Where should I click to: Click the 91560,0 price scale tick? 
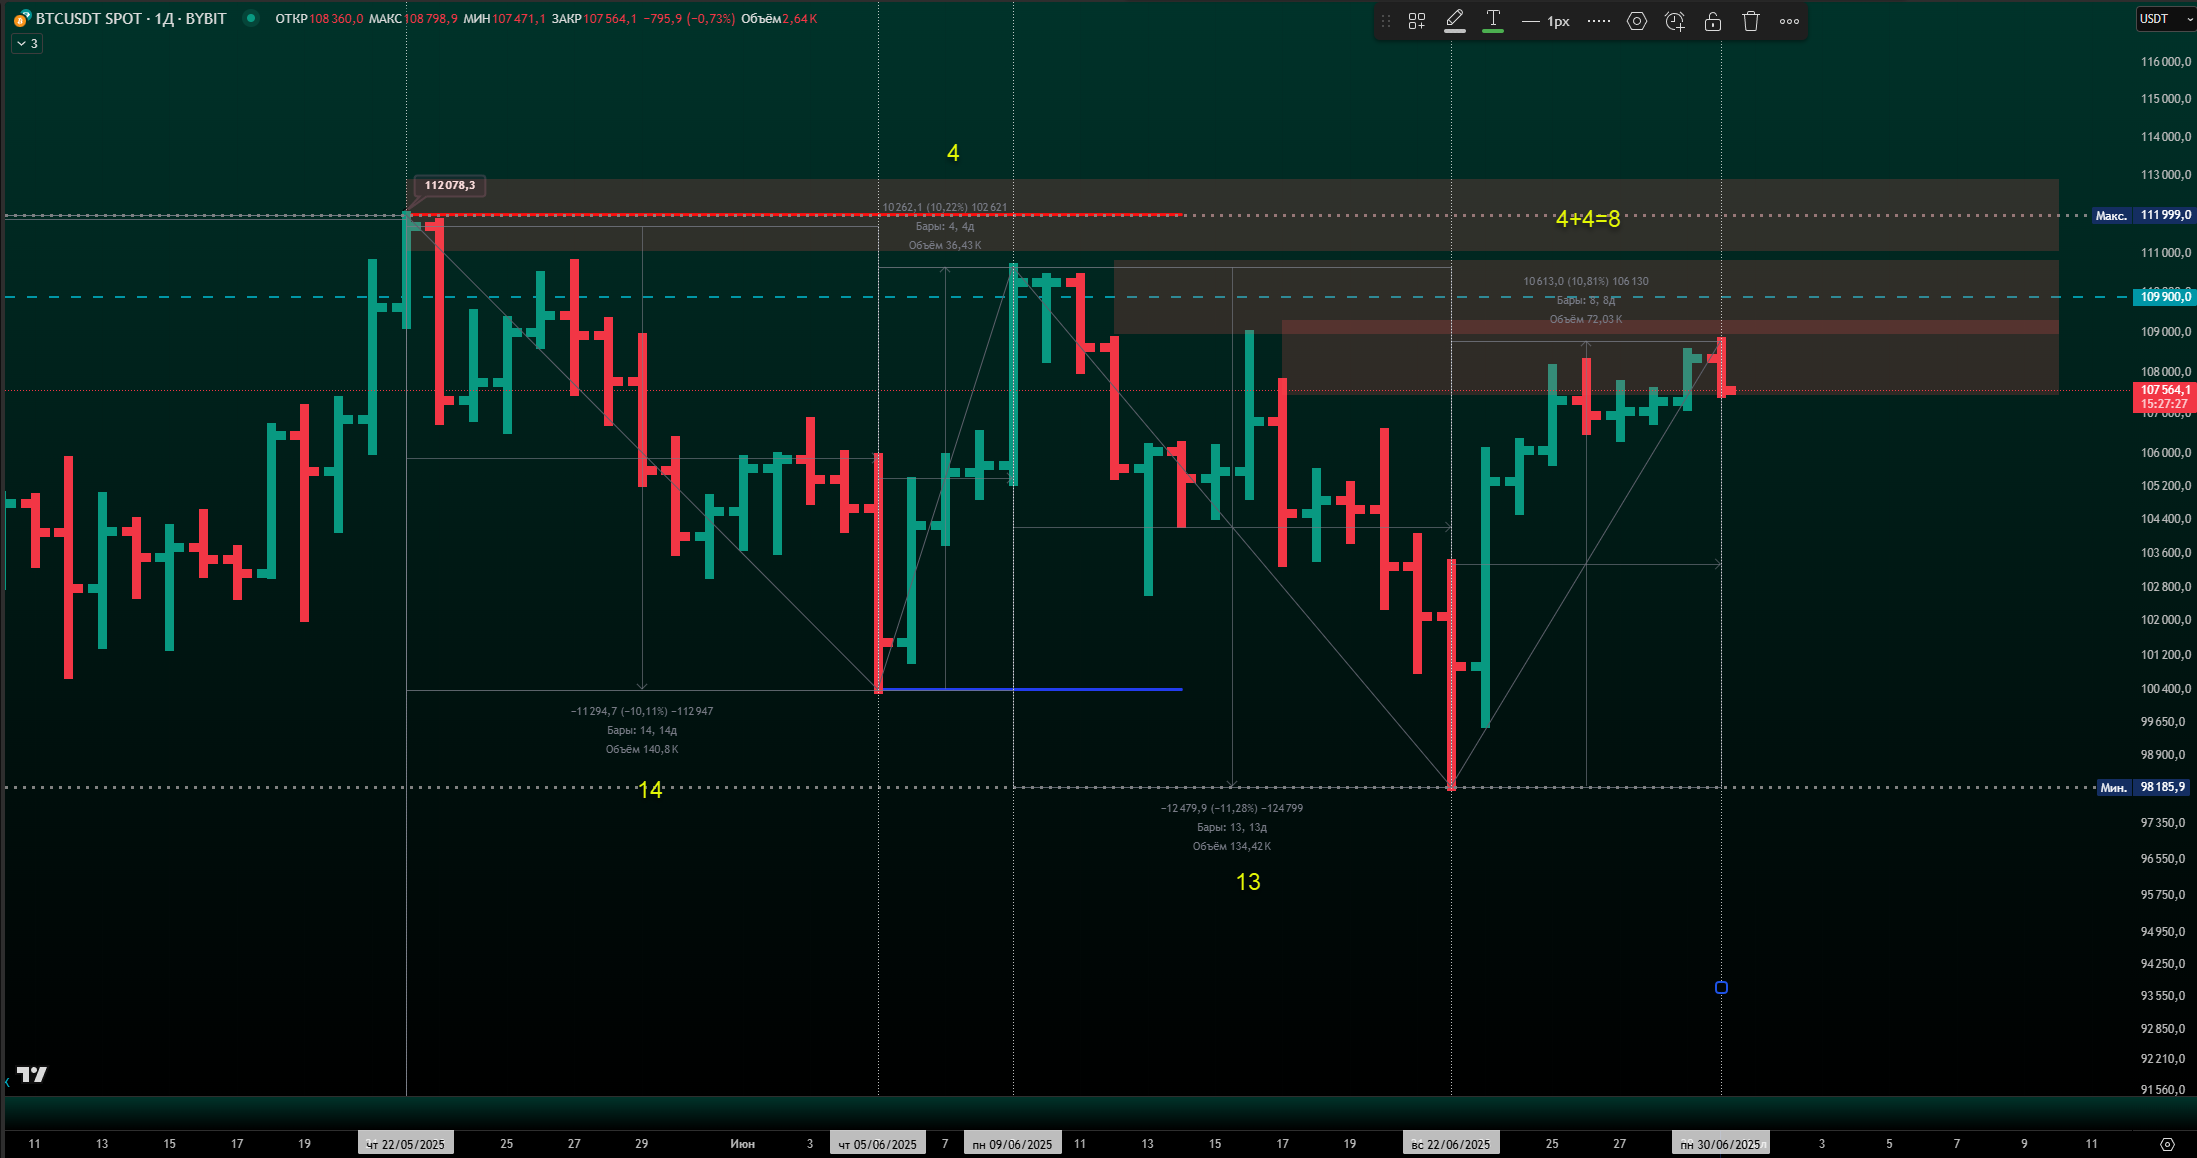pyautogui.click(x=2165, y=1090)
